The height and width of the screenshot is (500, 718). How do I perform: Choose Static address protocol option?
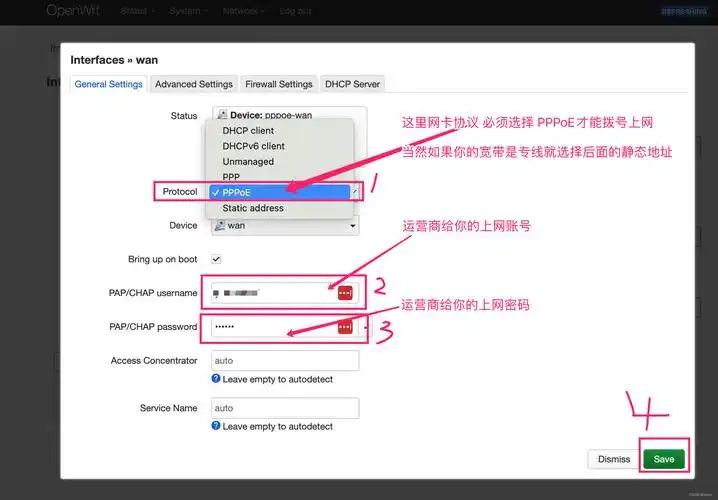tap(252, 208)
